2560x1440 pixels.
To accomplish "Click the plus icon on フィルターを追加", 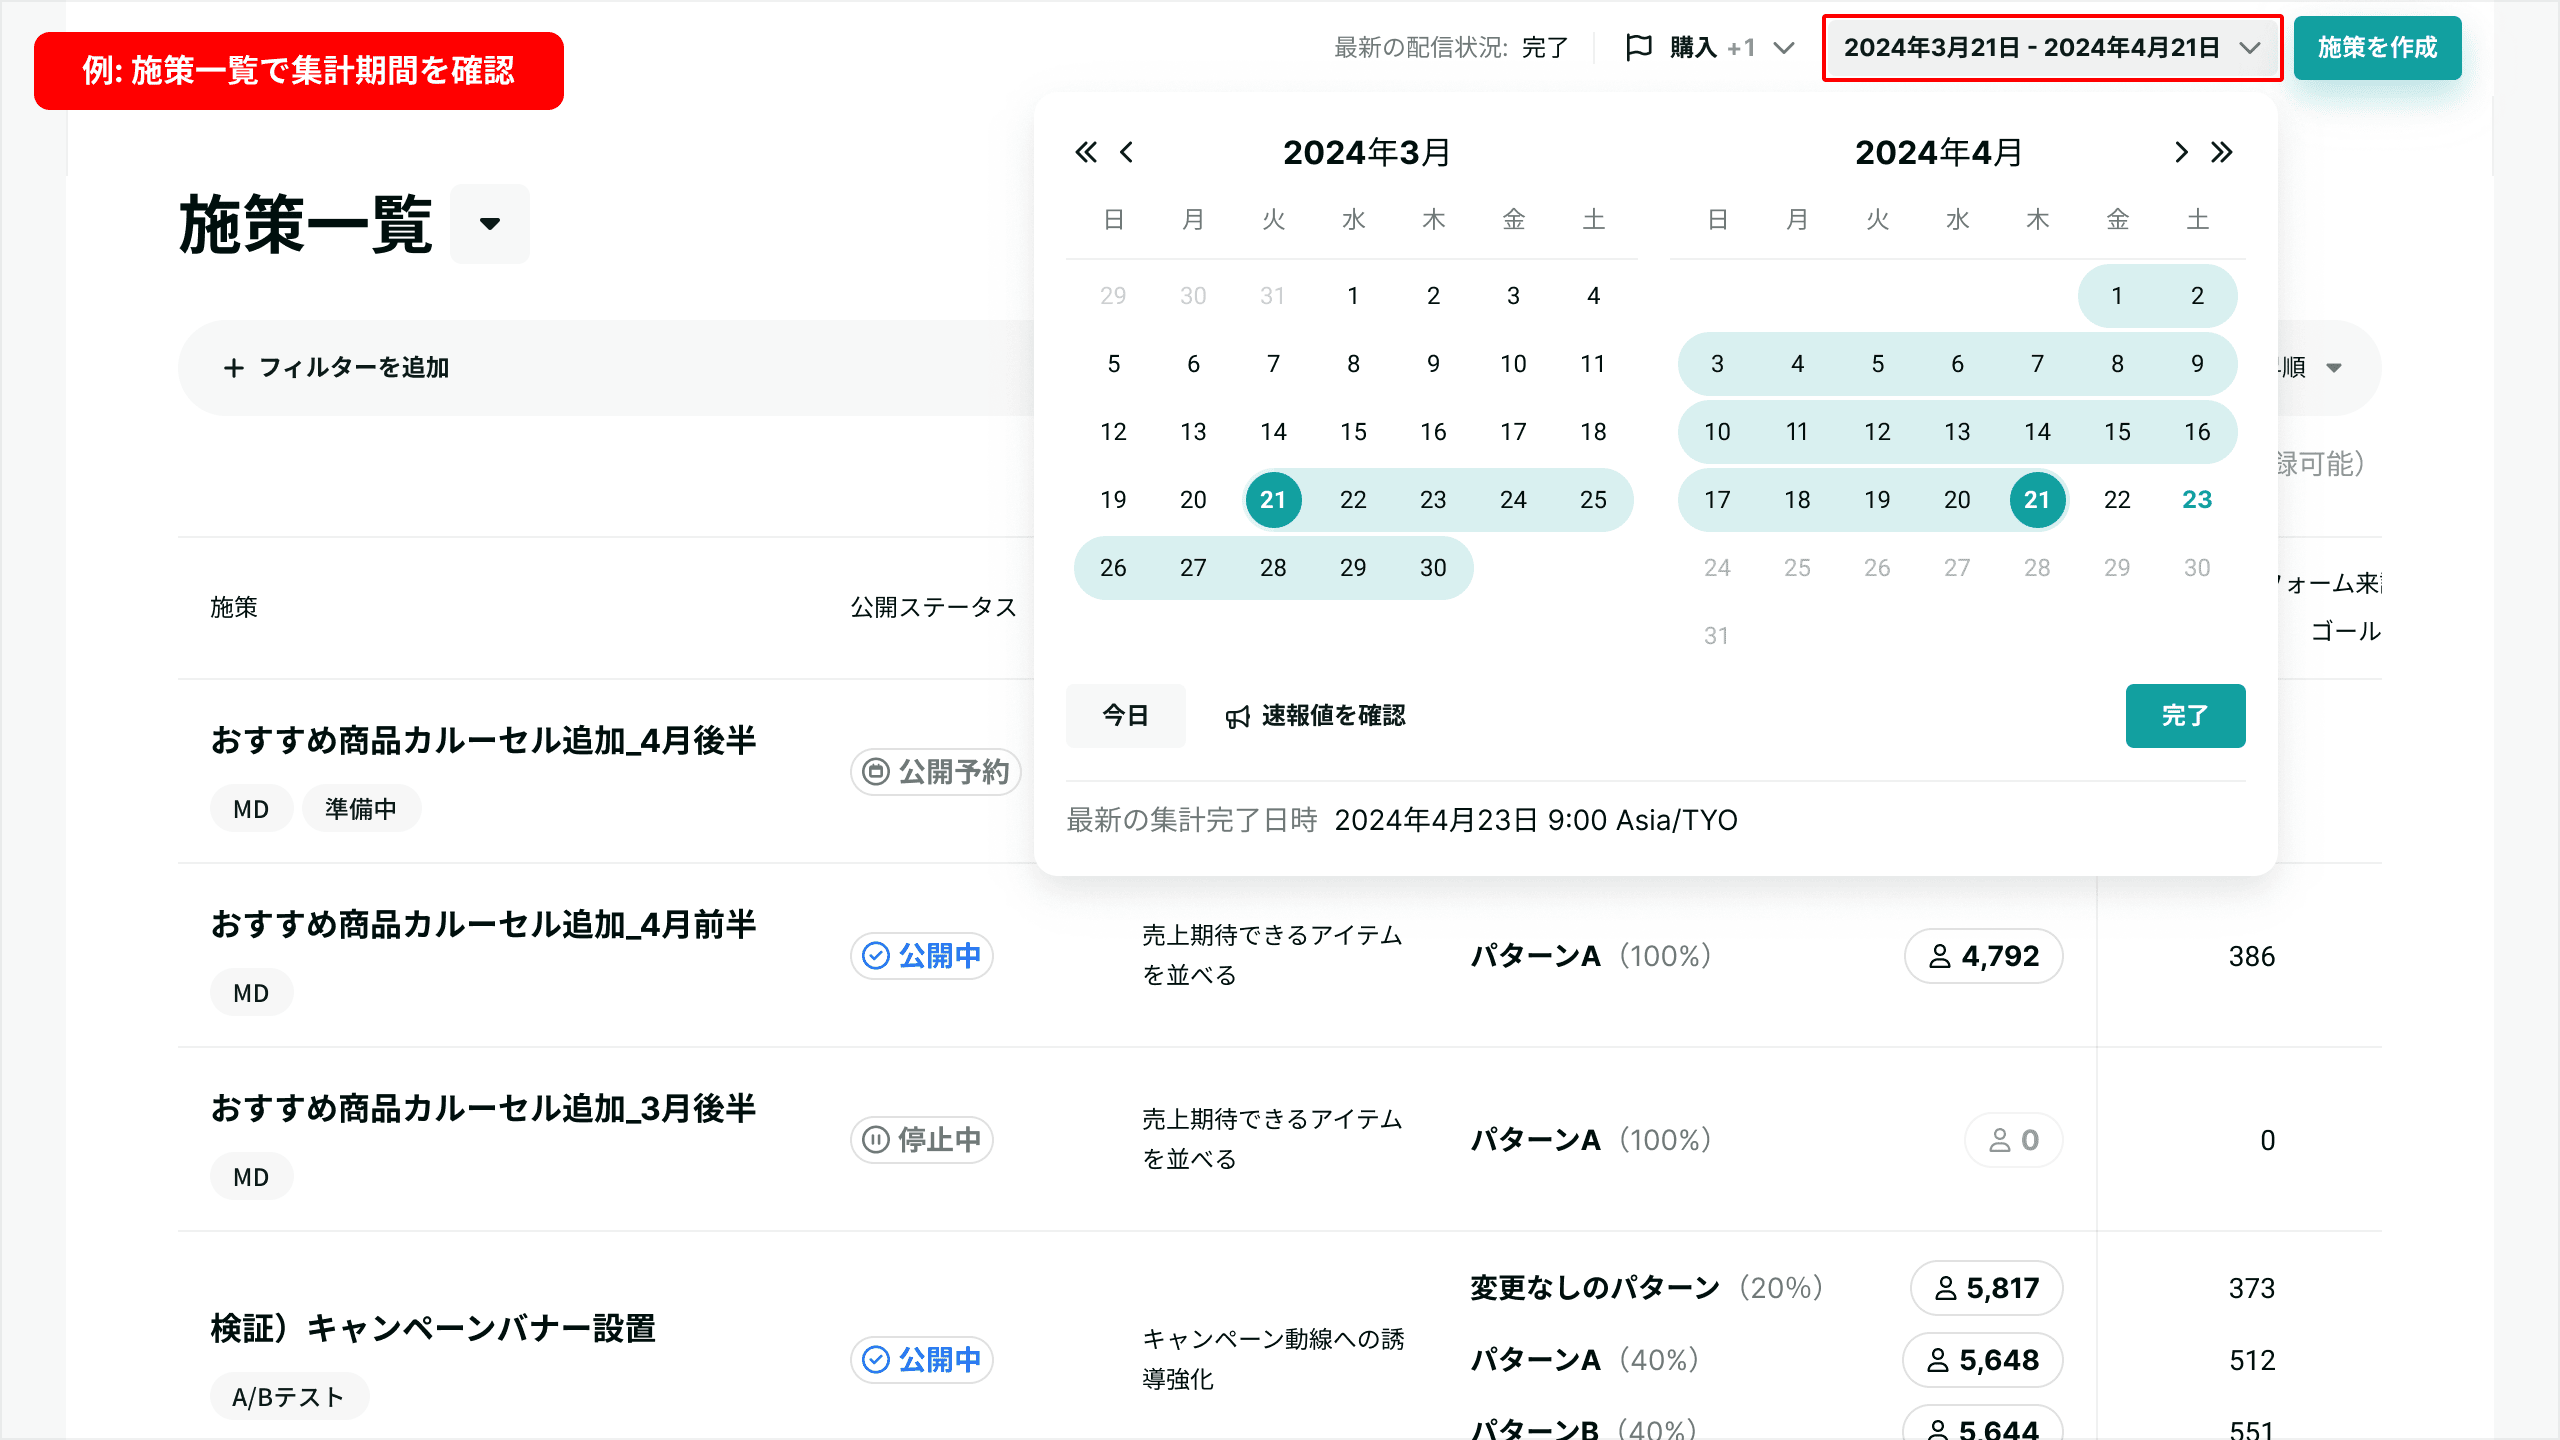I will click(x=233, y=367).
